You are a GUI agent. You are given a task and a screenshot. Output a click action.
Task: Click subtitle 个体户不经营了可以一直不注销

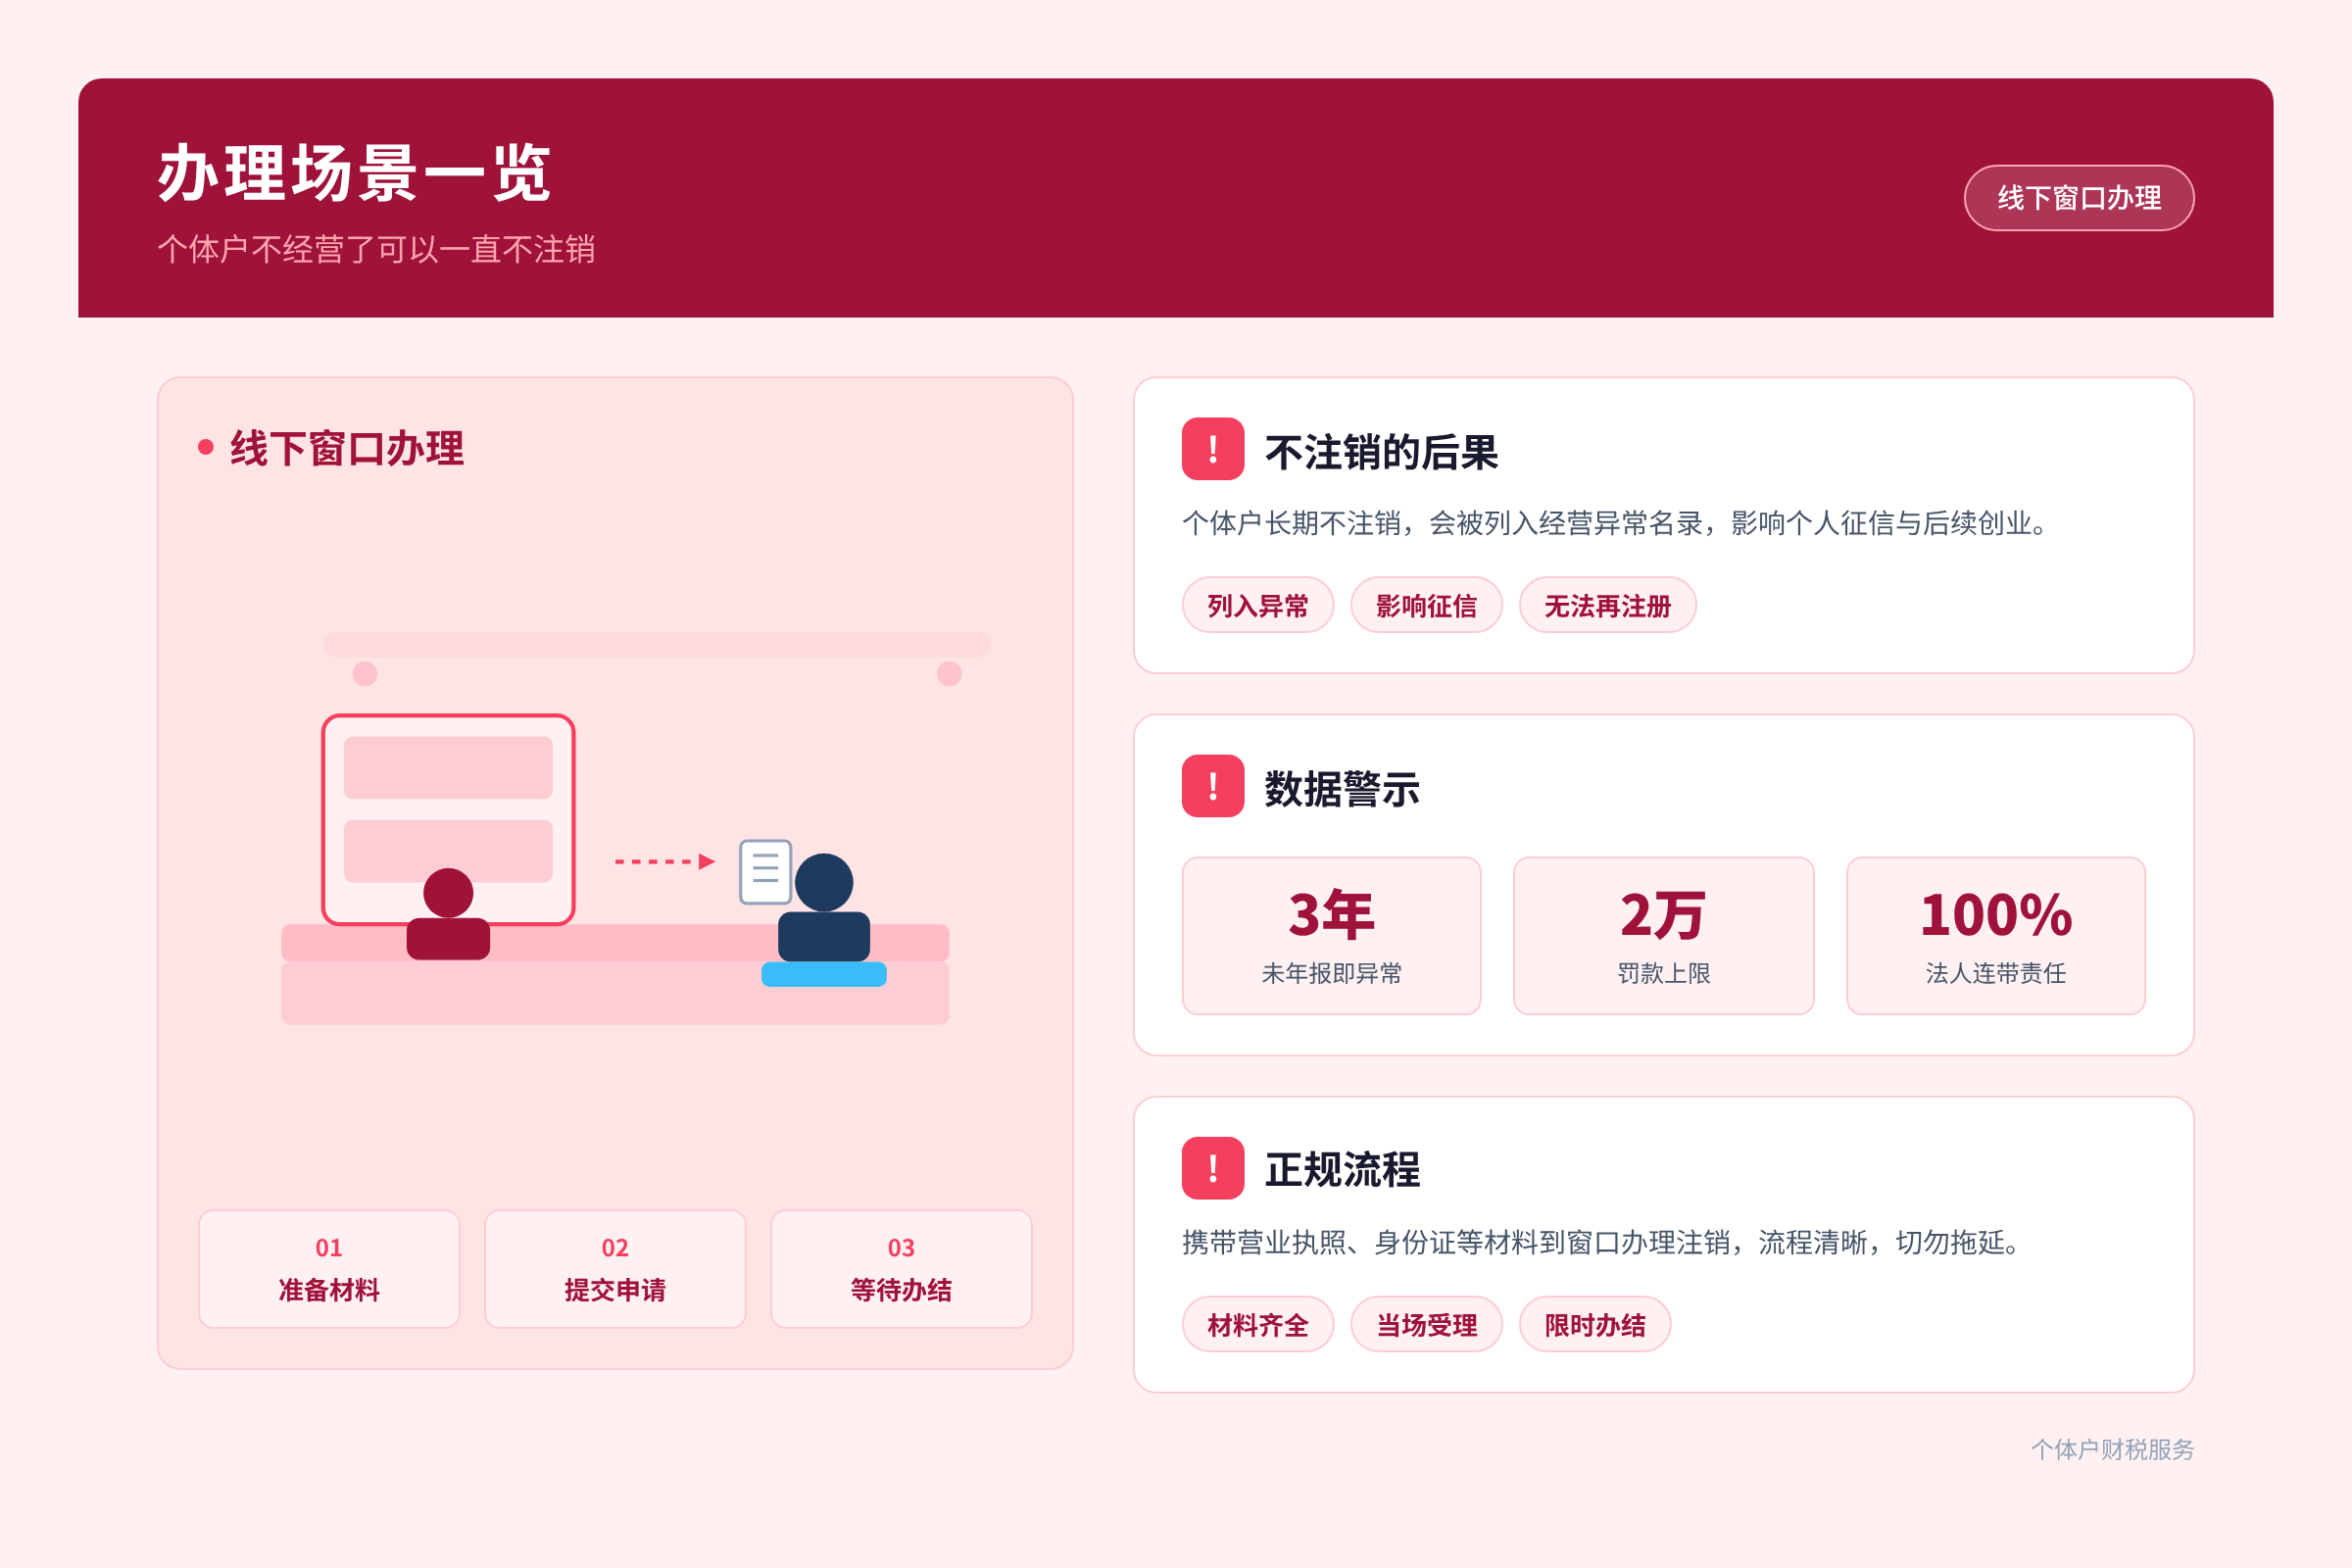point(377,249)
